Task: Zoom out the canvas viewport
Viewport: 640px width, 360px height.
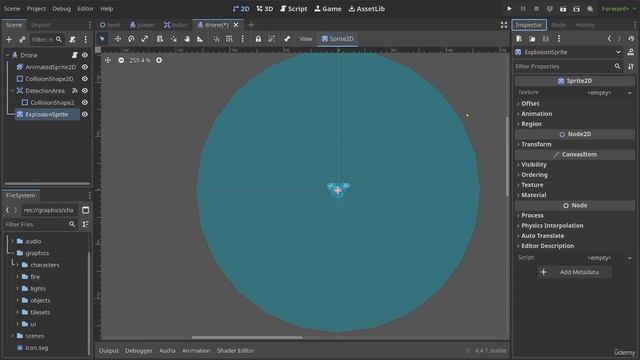Action: click(x=121, y=60)
